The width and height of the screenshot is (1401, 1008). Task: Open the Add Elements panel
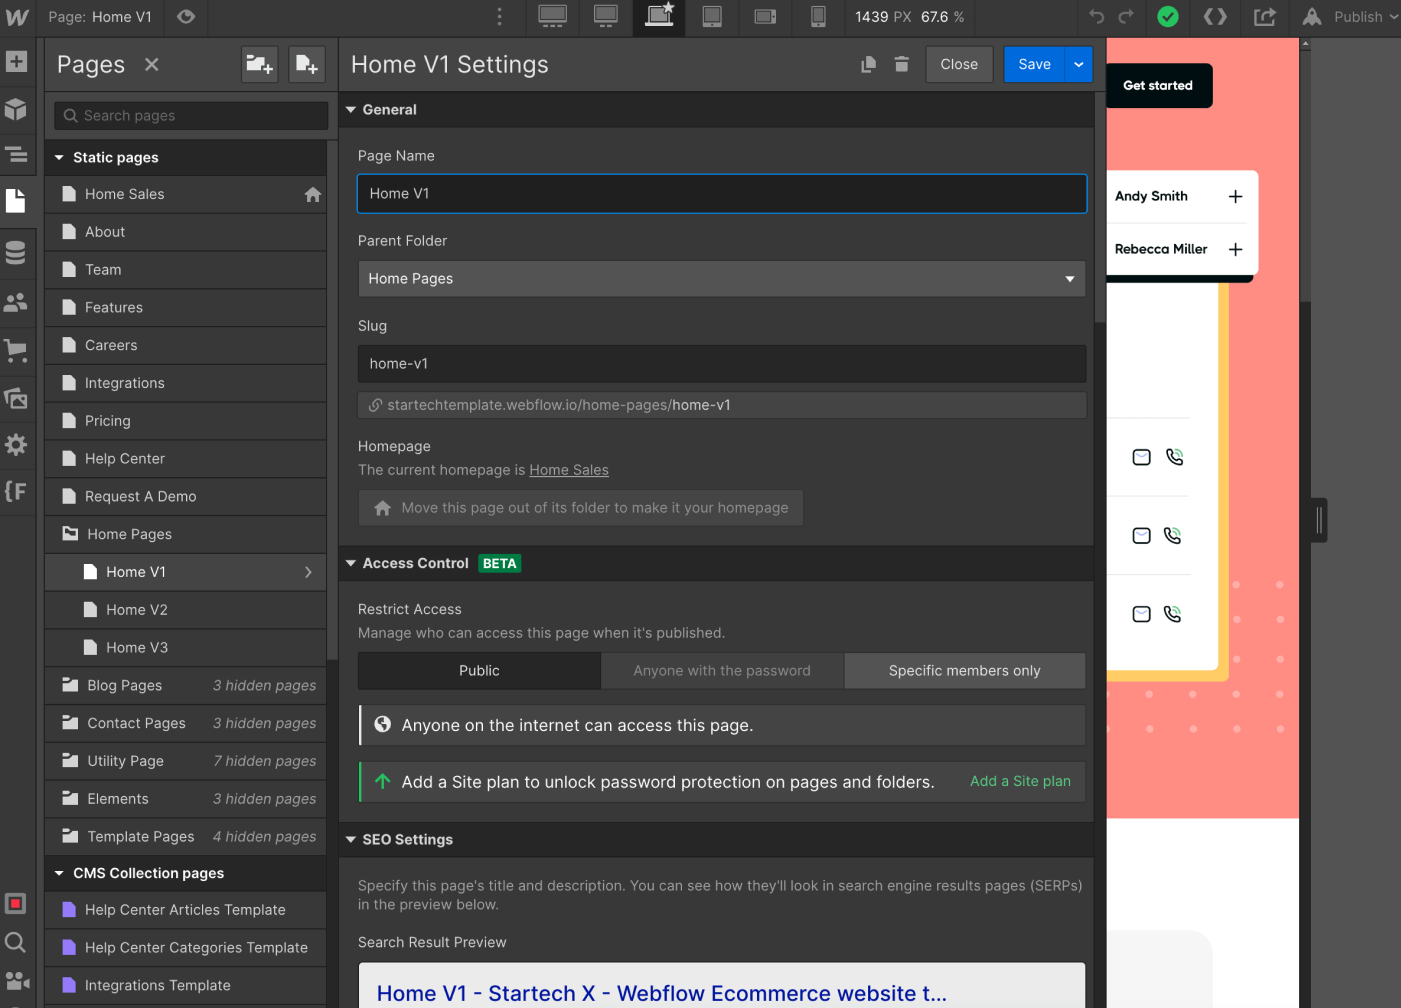15,62
